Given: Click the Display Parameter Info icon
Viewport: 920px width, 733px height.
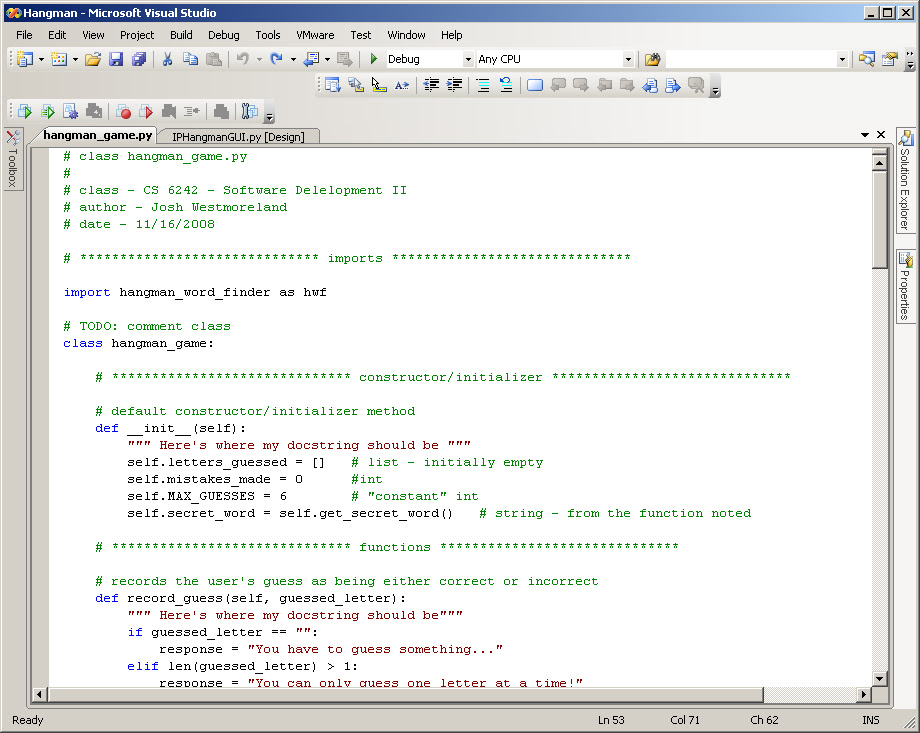Looking at the screenshot, I should [356, 85].
